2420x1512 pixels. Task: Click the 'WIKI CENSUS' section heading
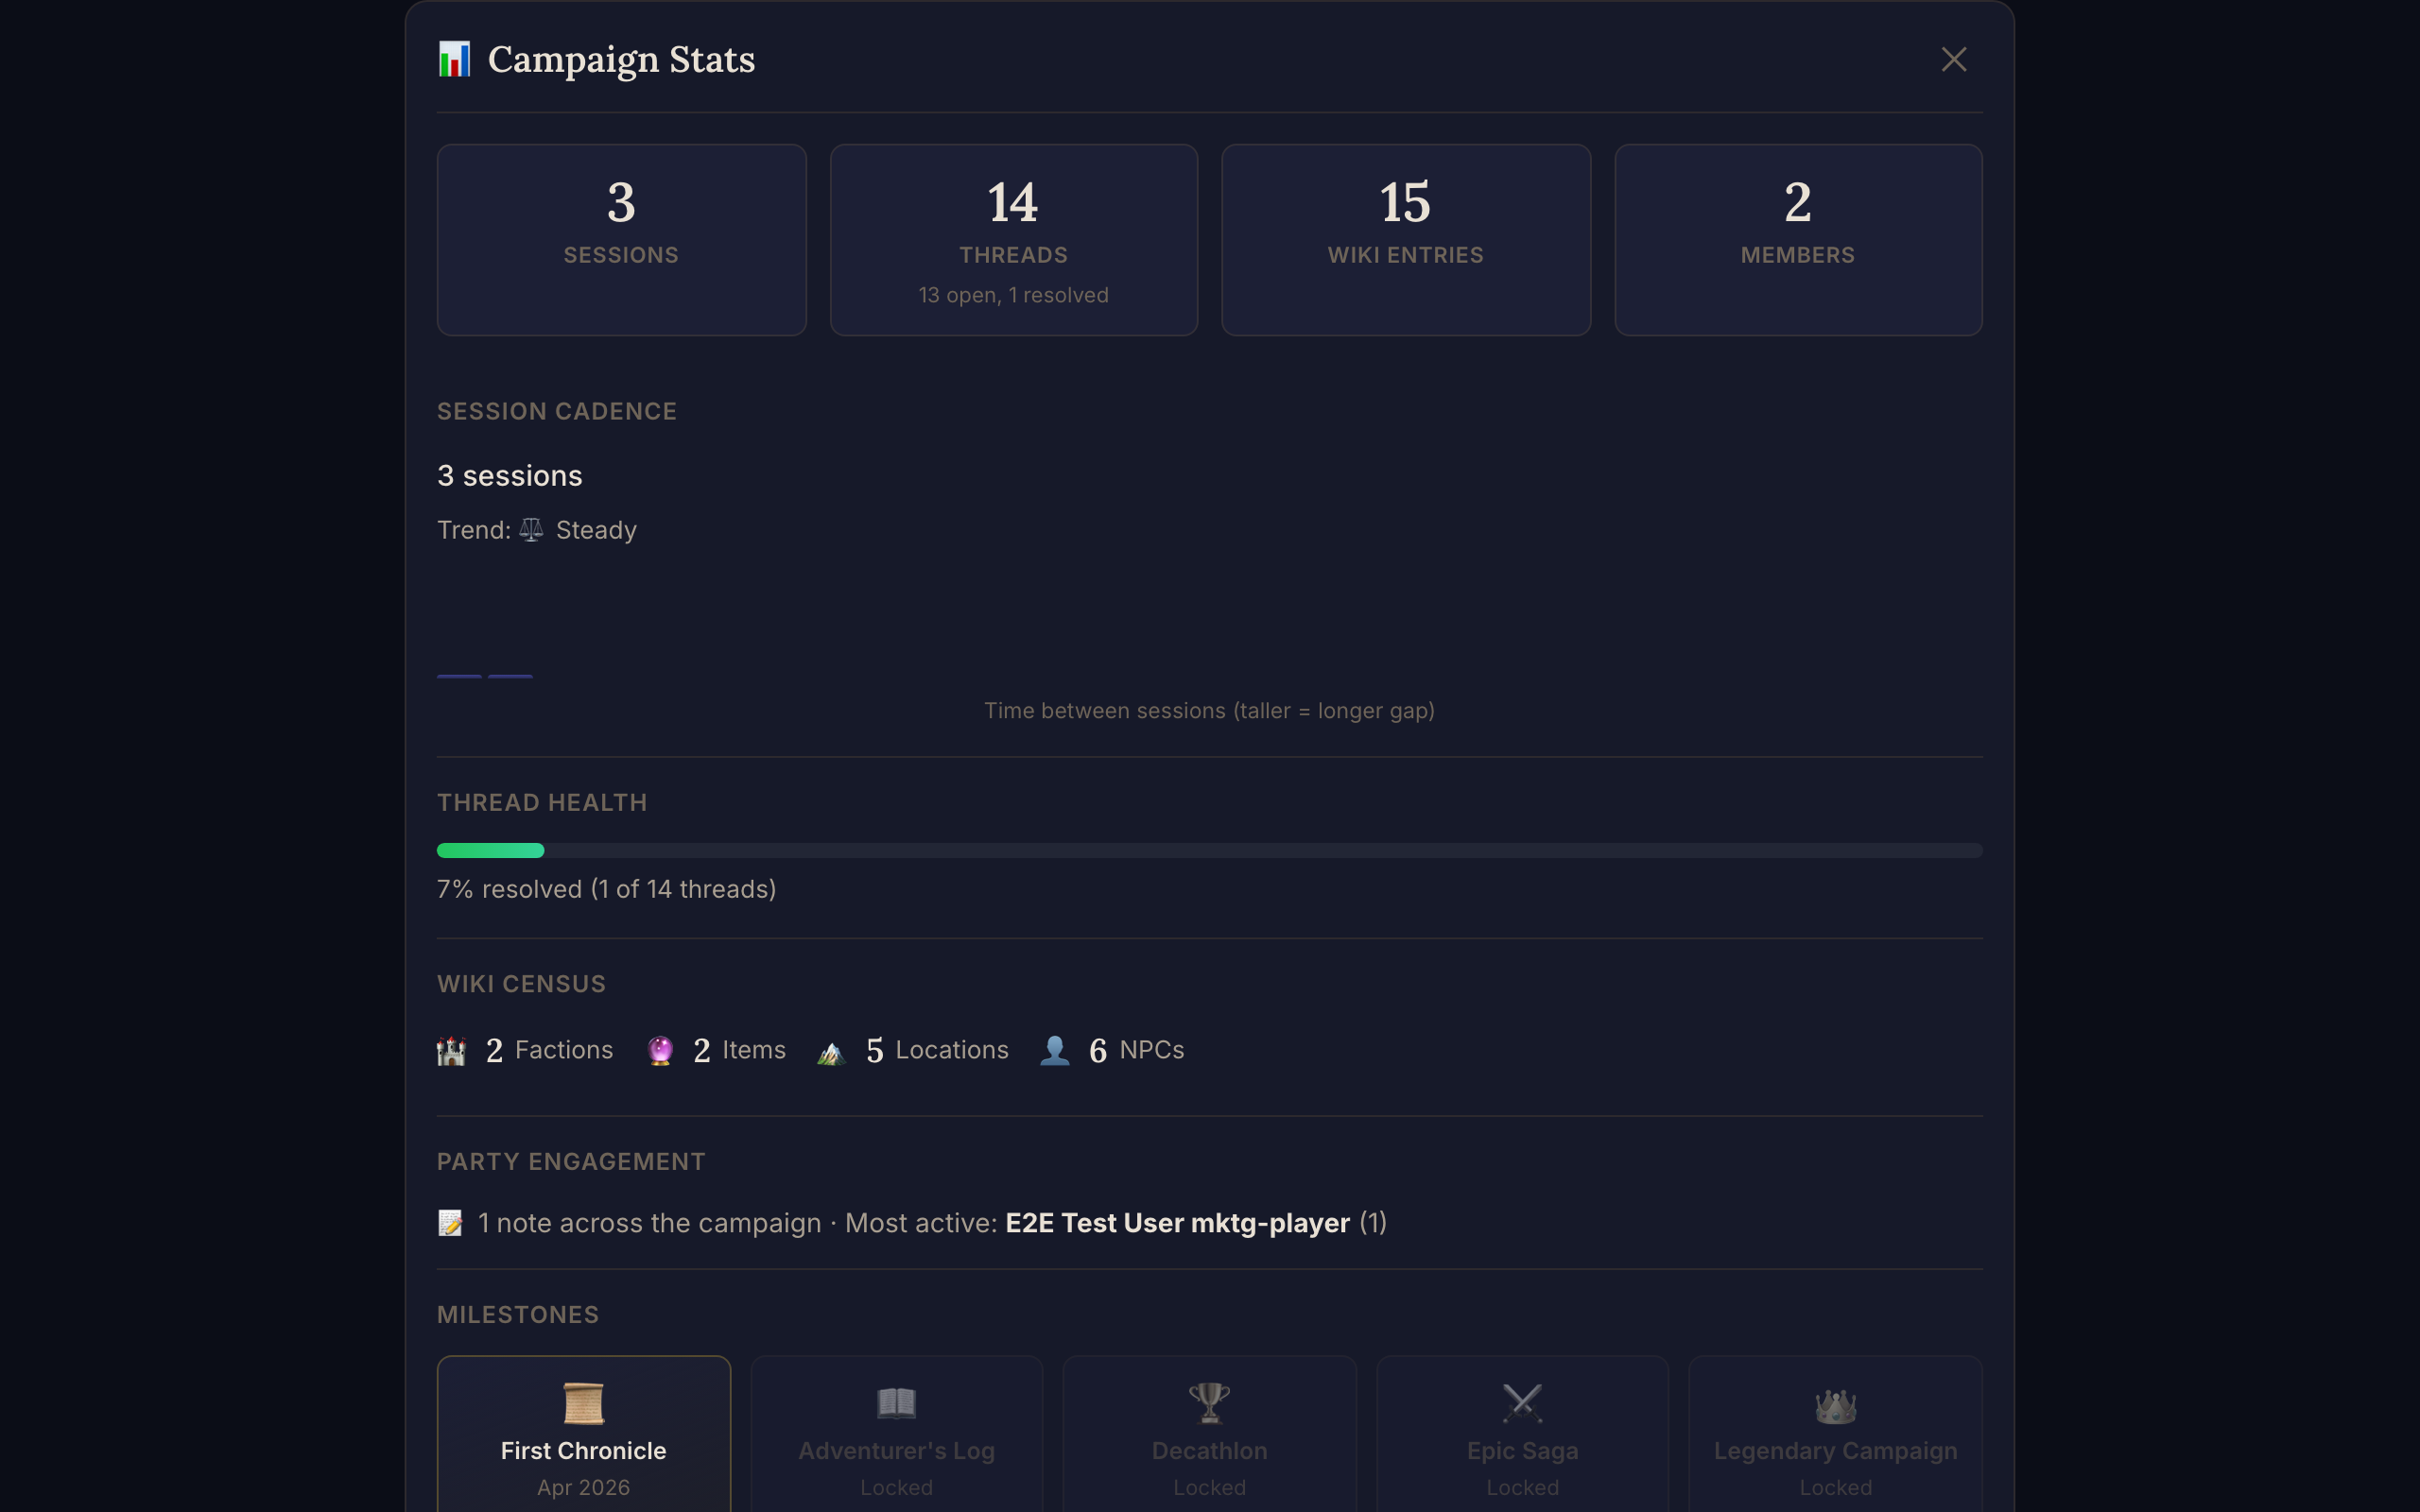[x=521, y=984]
